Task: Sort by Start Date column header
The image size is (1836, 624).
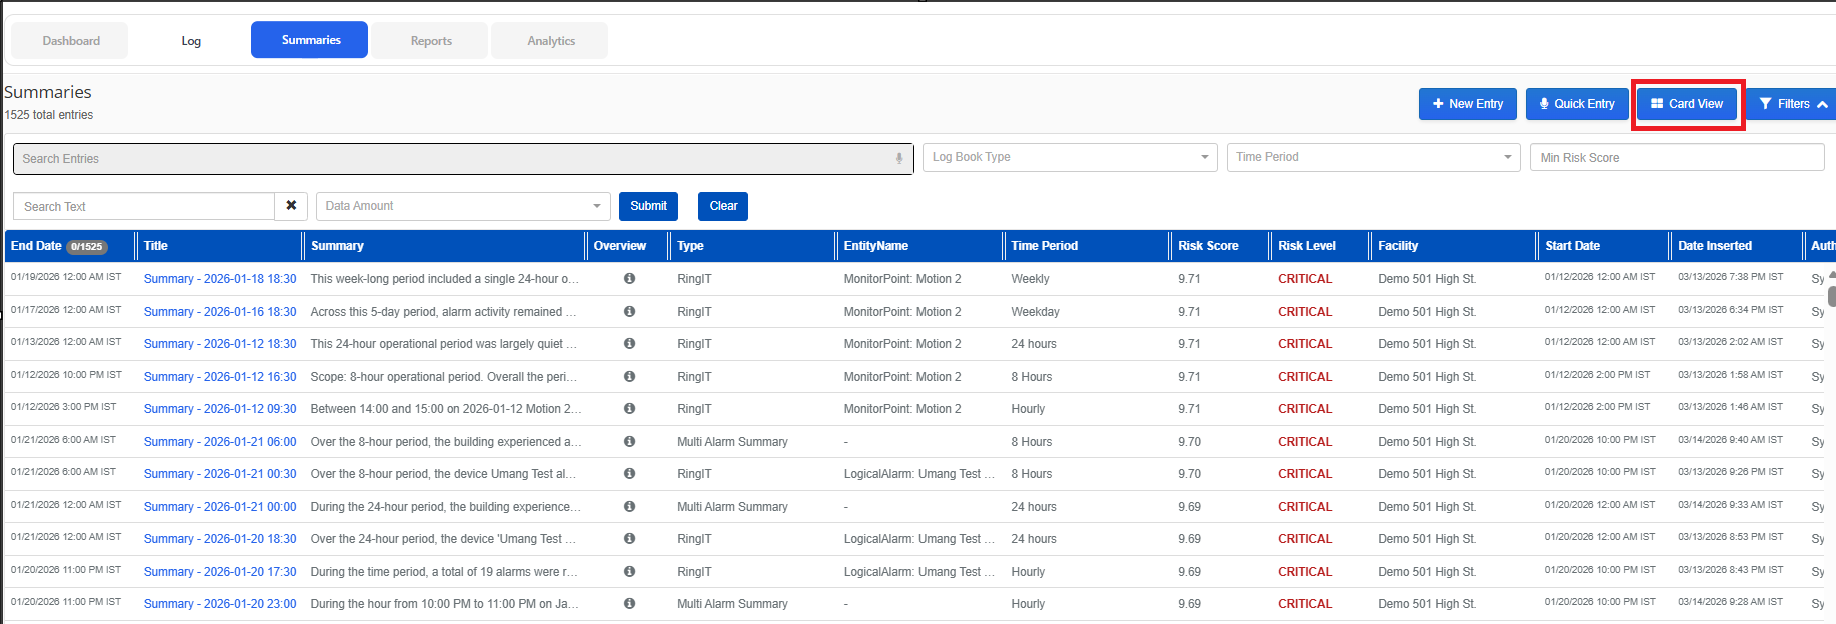Action: [x=1572, y=246]
